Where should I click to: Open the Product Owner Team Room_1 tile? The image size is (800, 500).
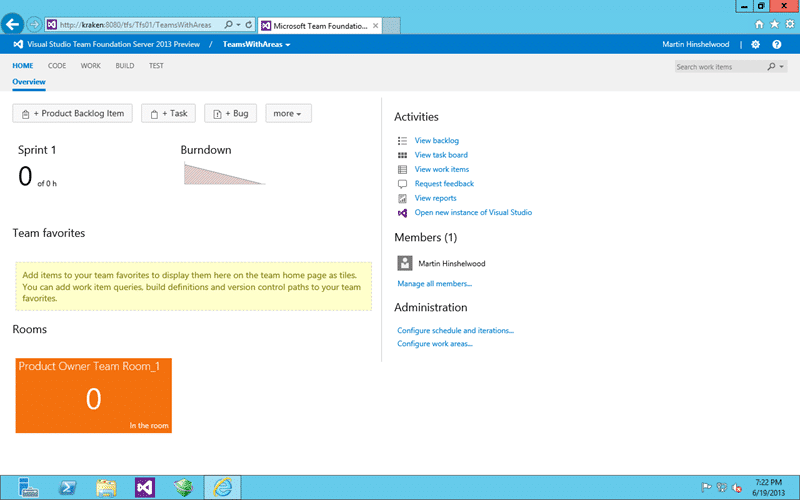point(93,395)
